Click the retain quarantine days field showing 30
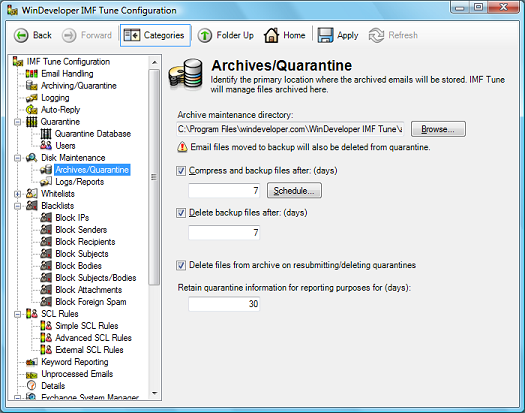This screenshot has height=413, width=525. [x=224, y=304]
